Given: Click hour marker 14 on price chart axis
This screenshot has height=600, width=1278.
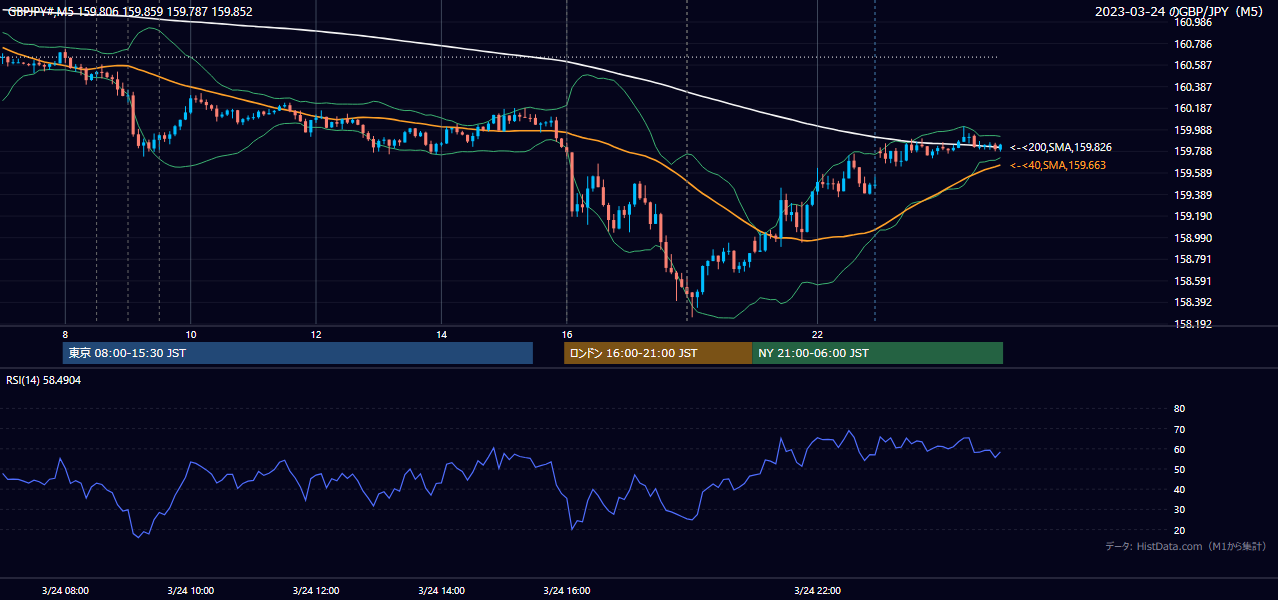Looking at the screenshot, I should 441,334.
